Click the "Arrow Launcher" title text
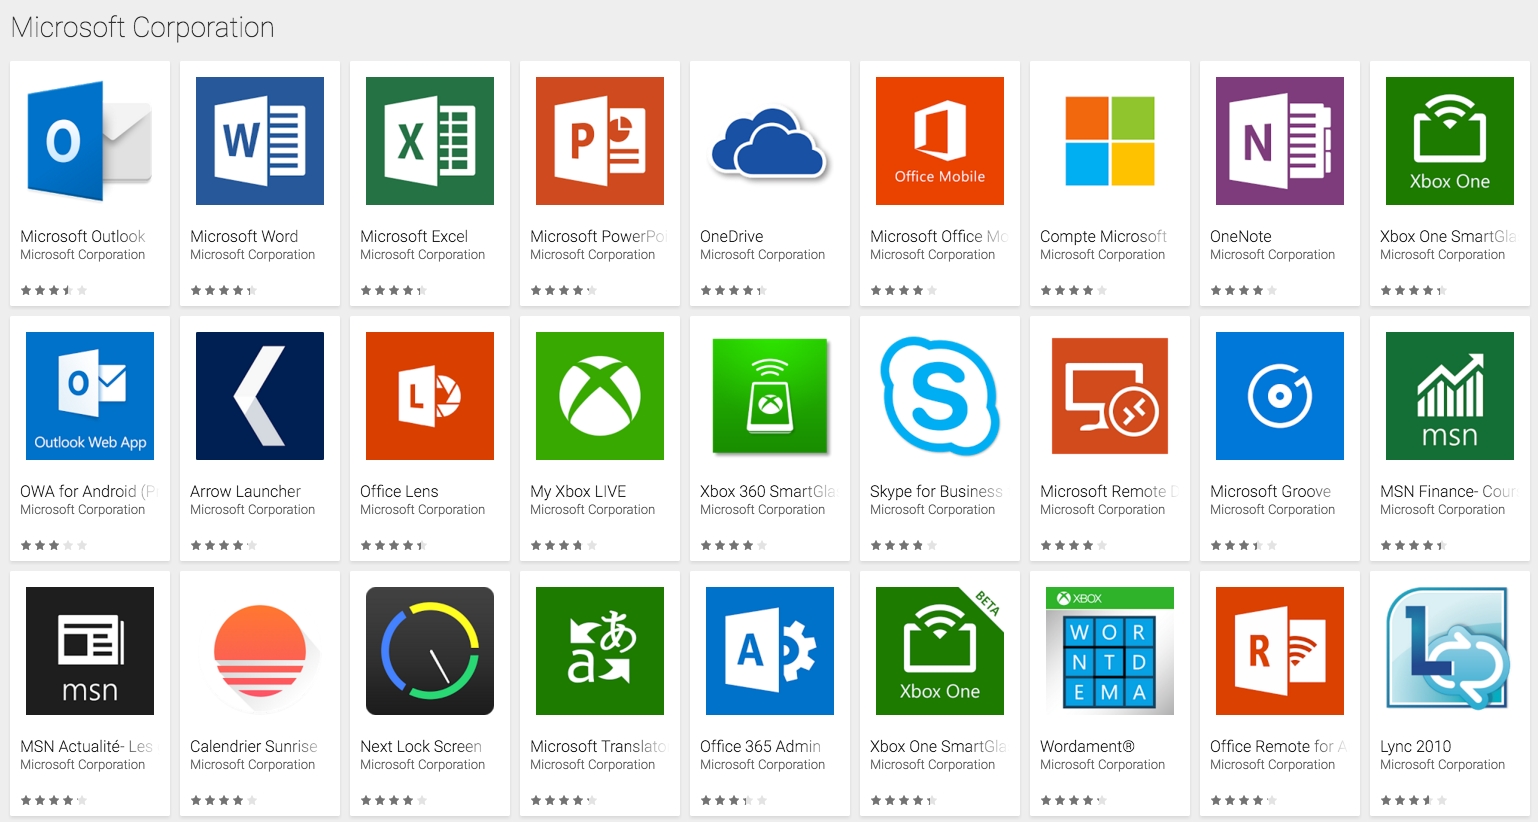The width and height of the screenshot is (1538, 822). [x=245, y=491]
